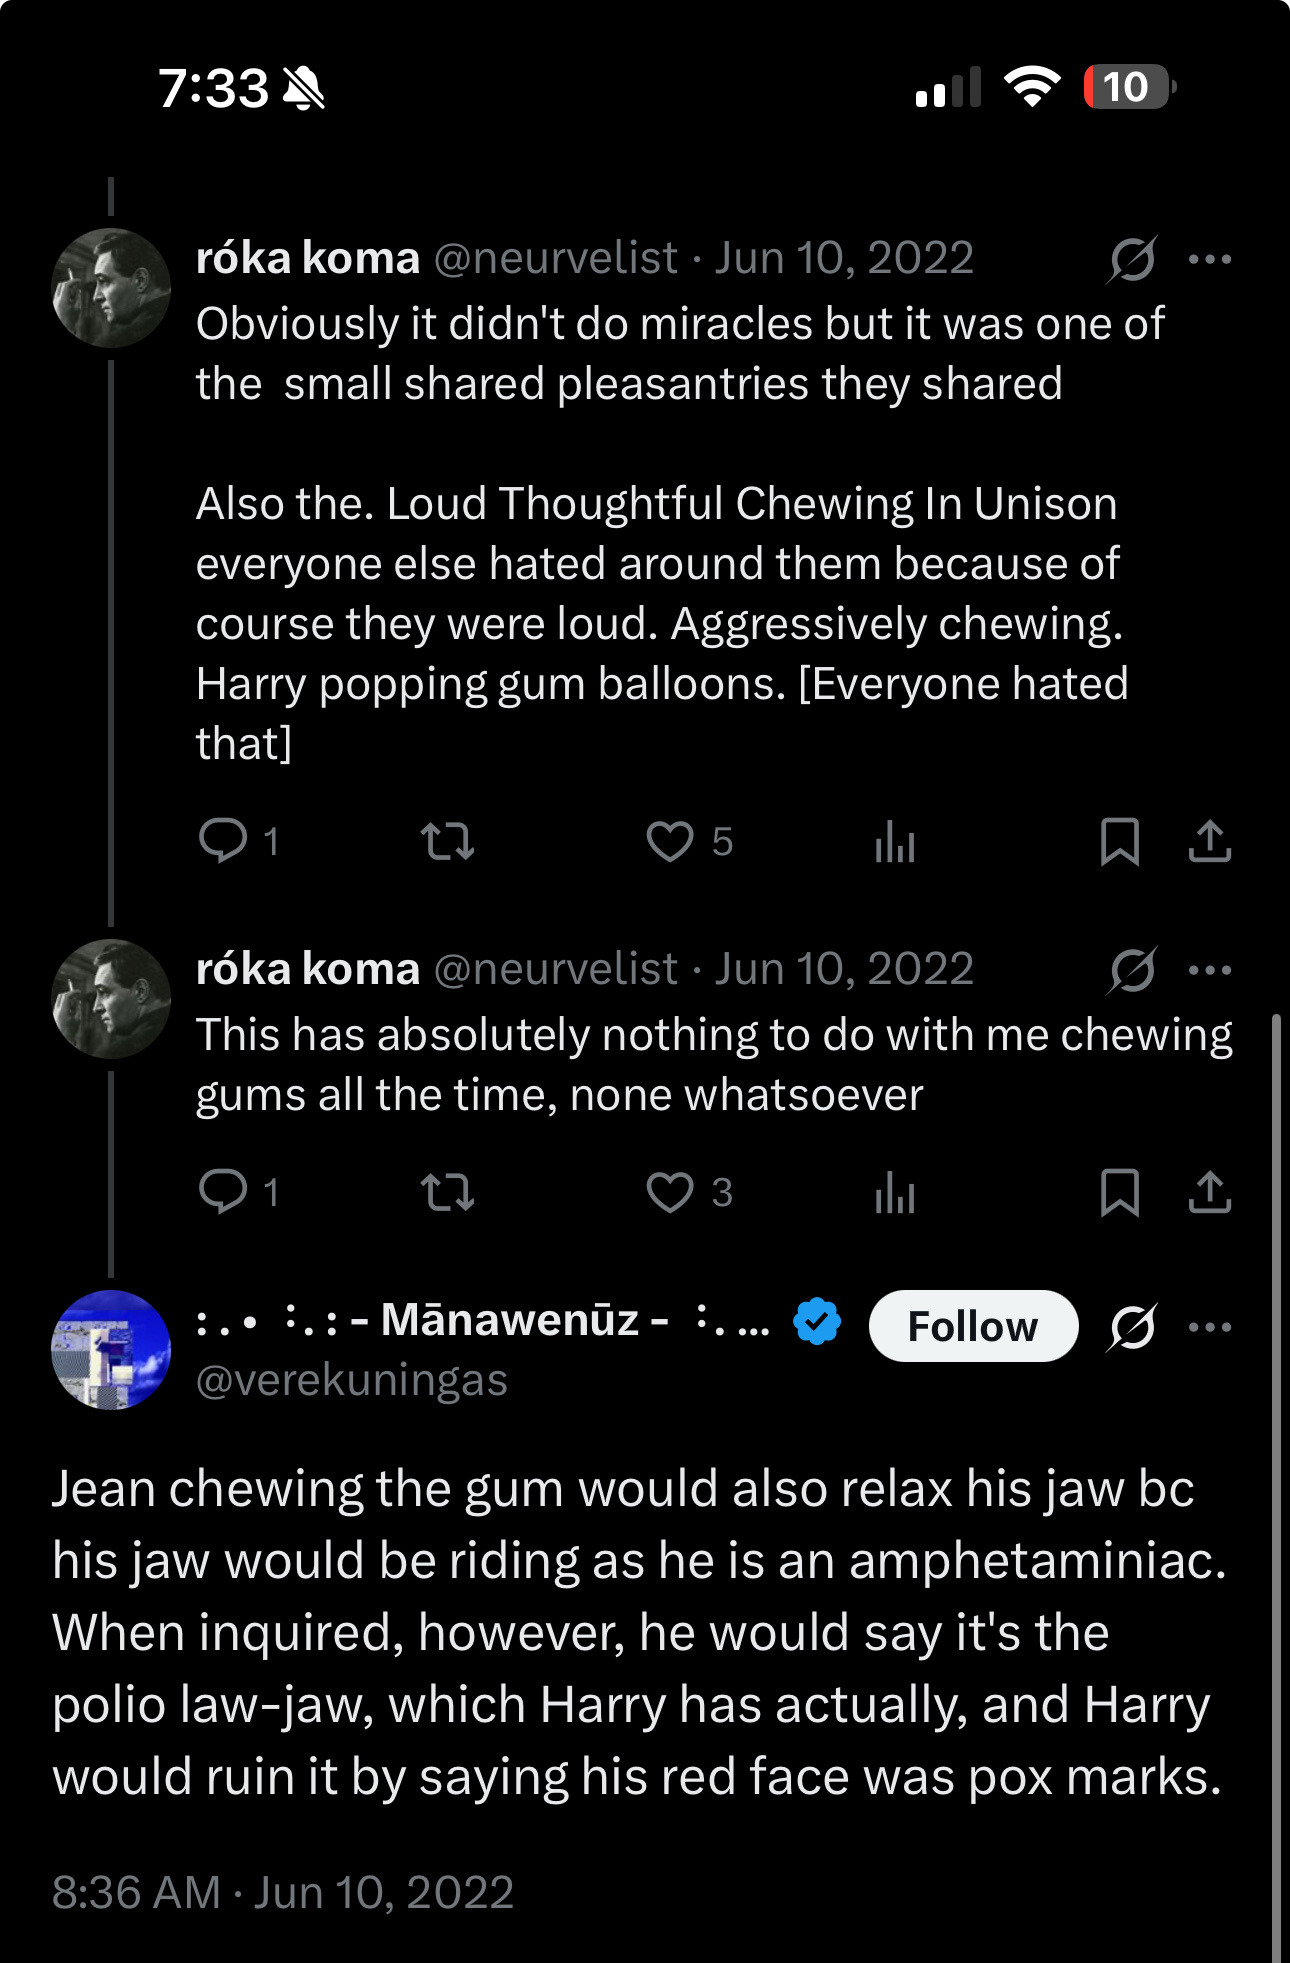This screenshot has height=1963, width=1290.
Task: Open more options on first róka koma tweet
Action: pos(1209,259)
